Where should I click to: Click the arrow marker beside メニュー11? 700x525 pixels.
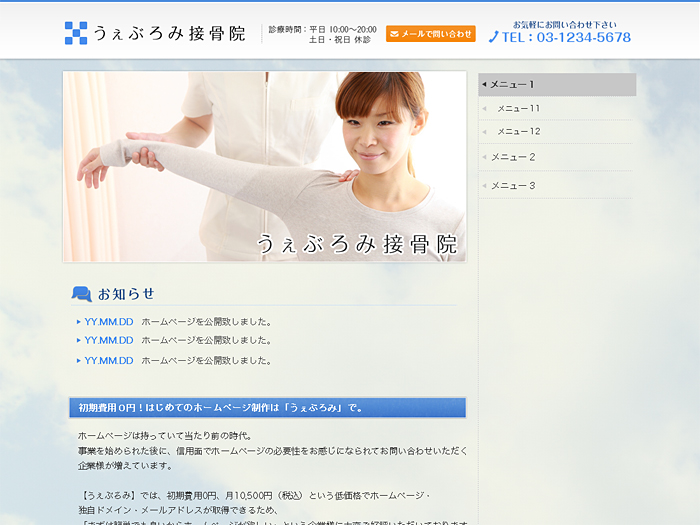[484, 108]
